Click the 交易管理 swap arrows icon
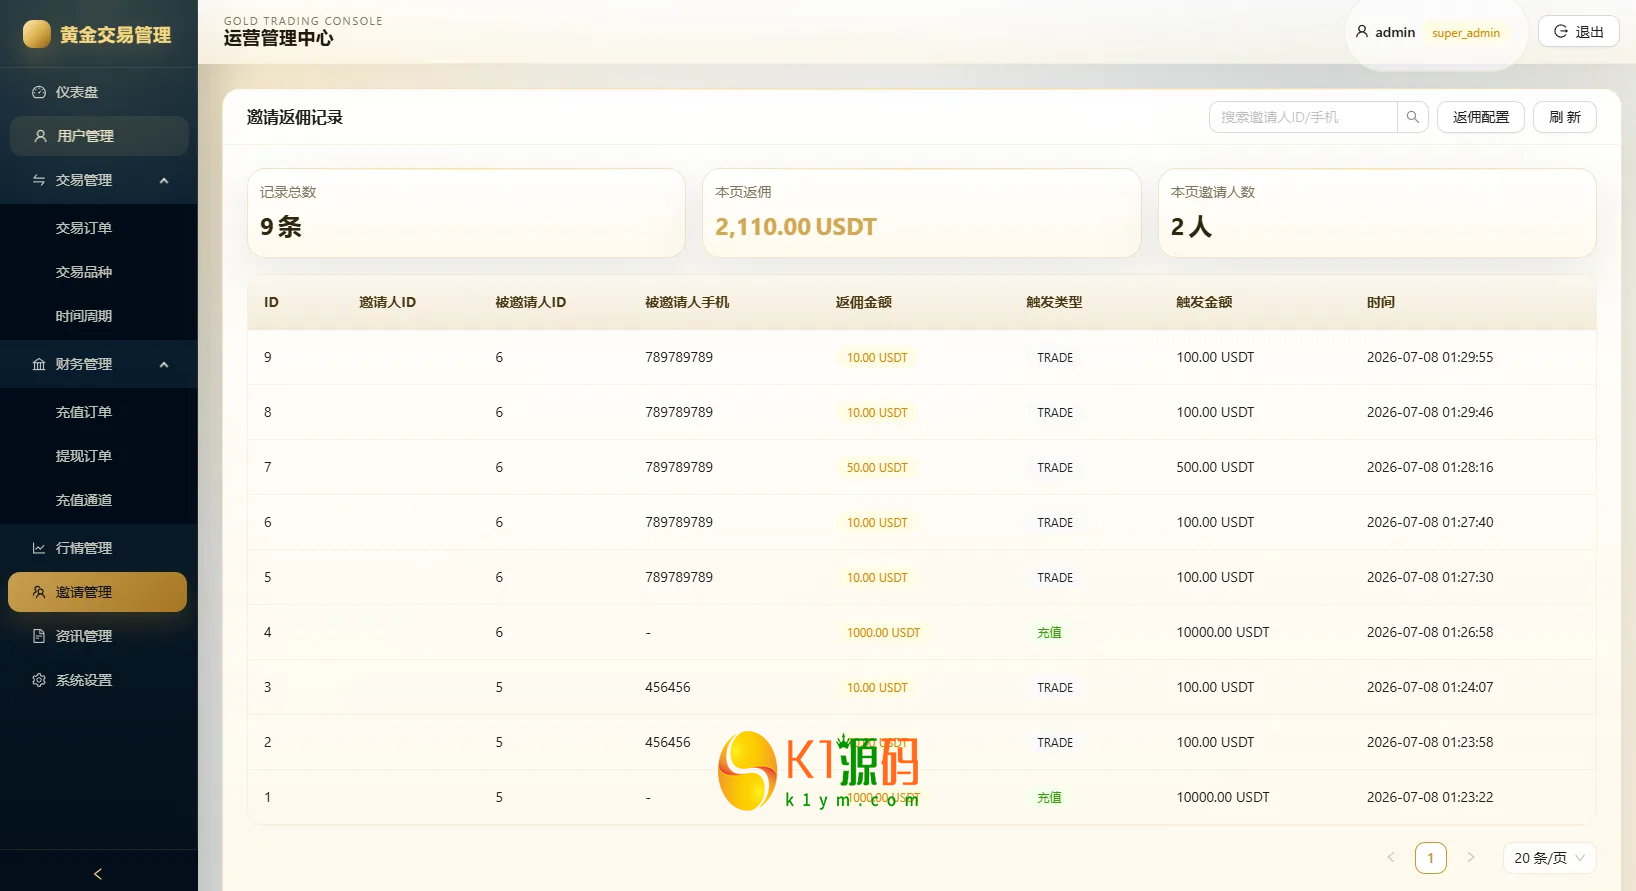Image resolution: width=1636 pixels, height=891 pixels. pos(39,180)
